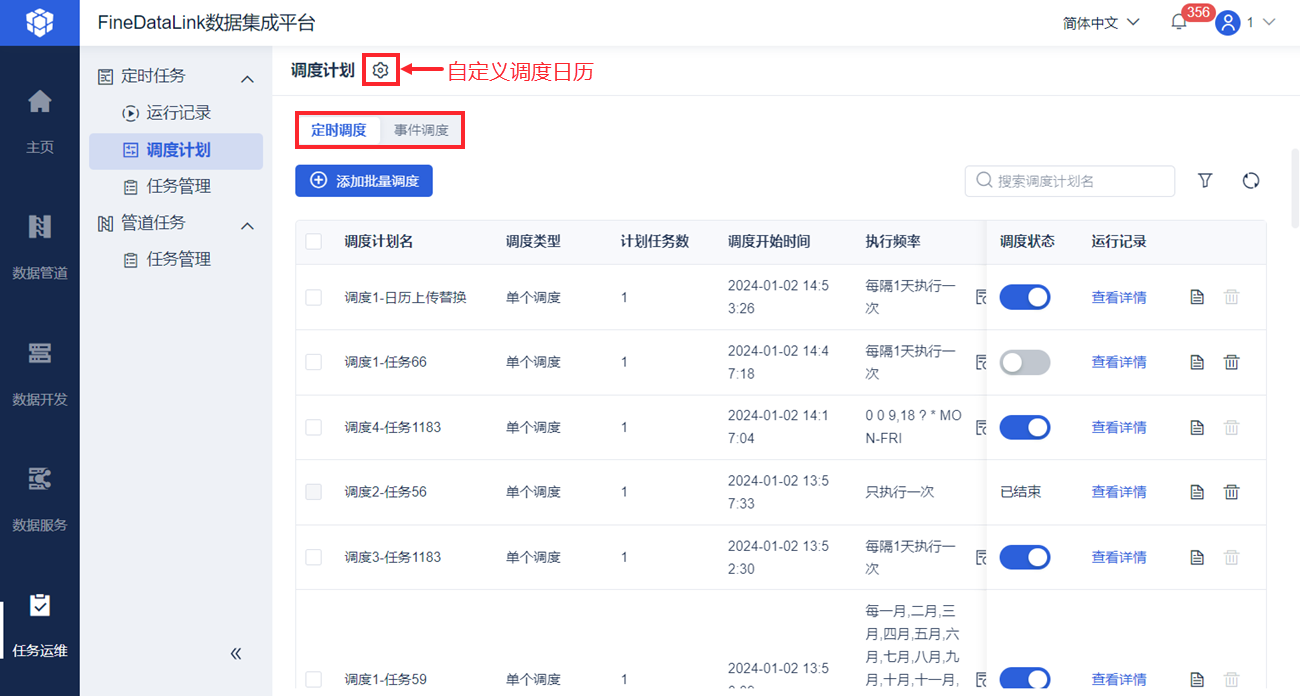Viewport: 1300px width, 696px height.
Task: Click the 只执行一次 frequency cell
Action: click(900, 492)
